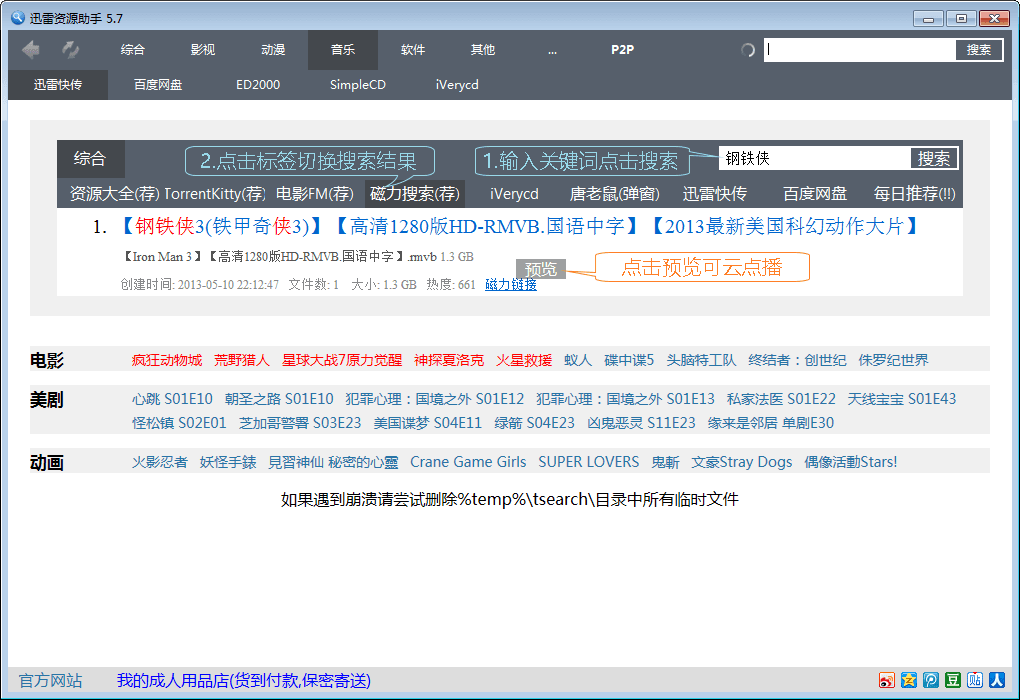Share to Tencent Weibo icon
This screenshot has width=1020, height=700.
point(931,680)
